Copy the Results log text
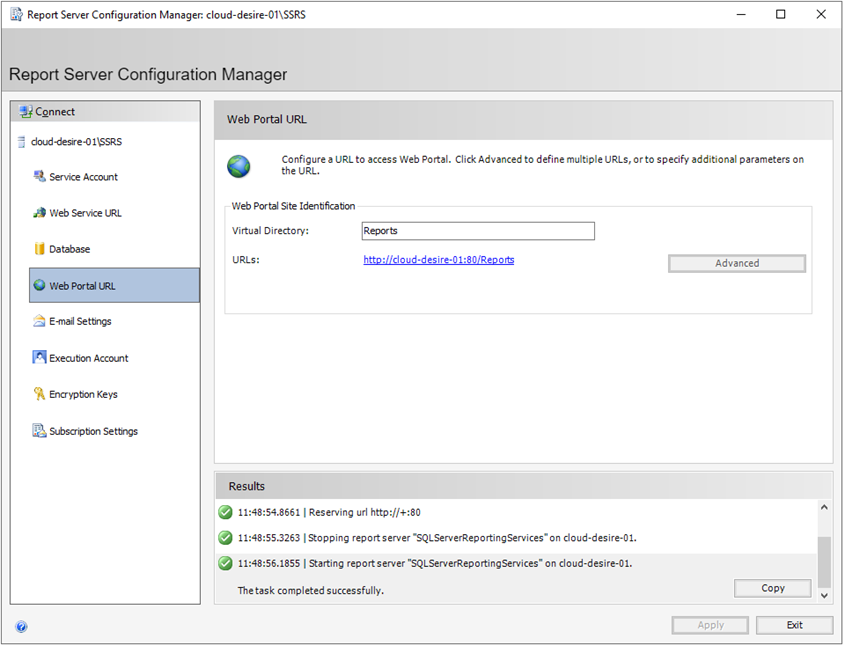 tap(771, 588)
